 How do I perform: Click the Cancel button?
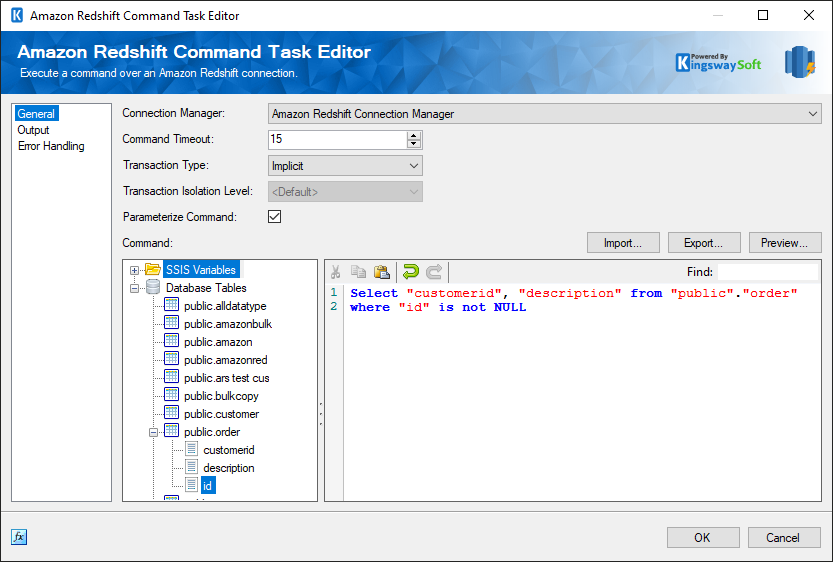point(784,538)
